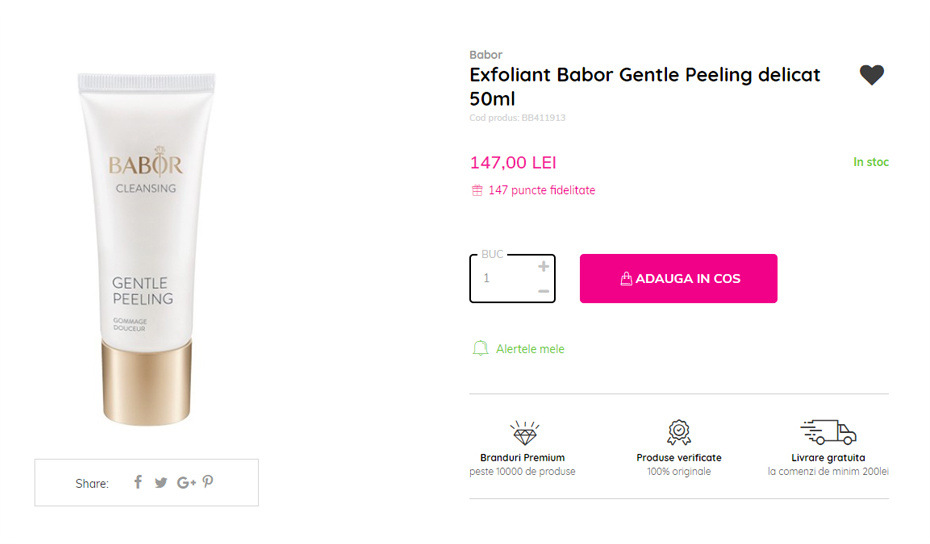Share product on Twitter
Viewport: 930px width, 544px height.
tap(161, 483)
